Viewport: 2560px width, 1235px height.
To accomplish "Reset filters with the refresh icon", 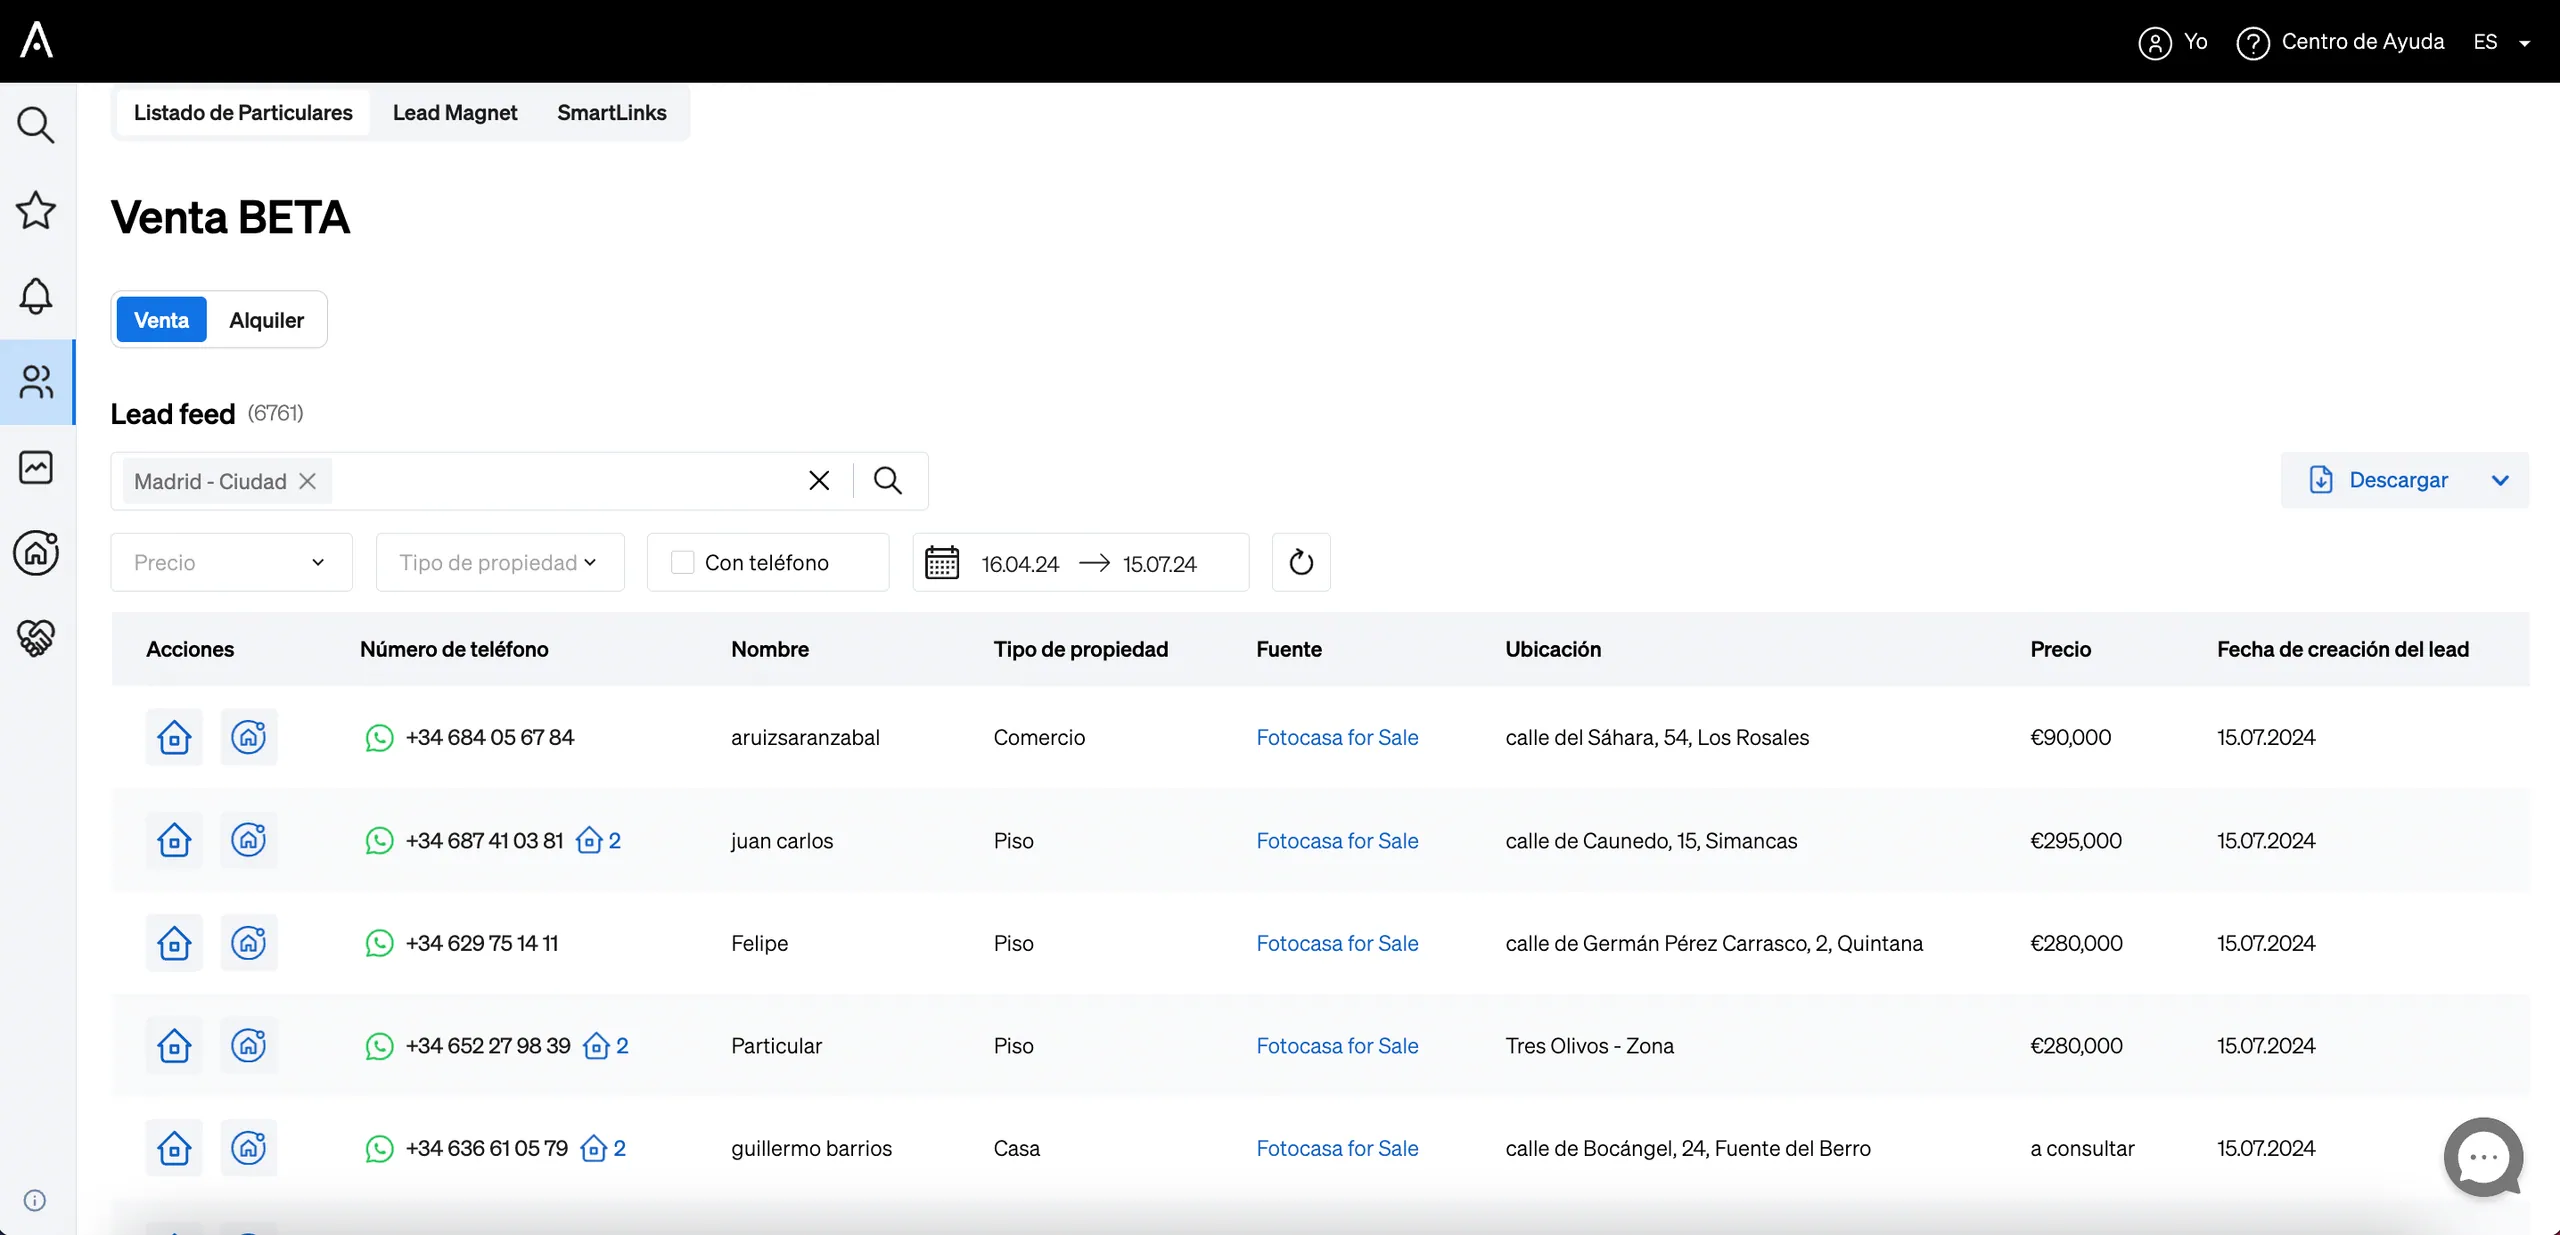I will 1301,562.
